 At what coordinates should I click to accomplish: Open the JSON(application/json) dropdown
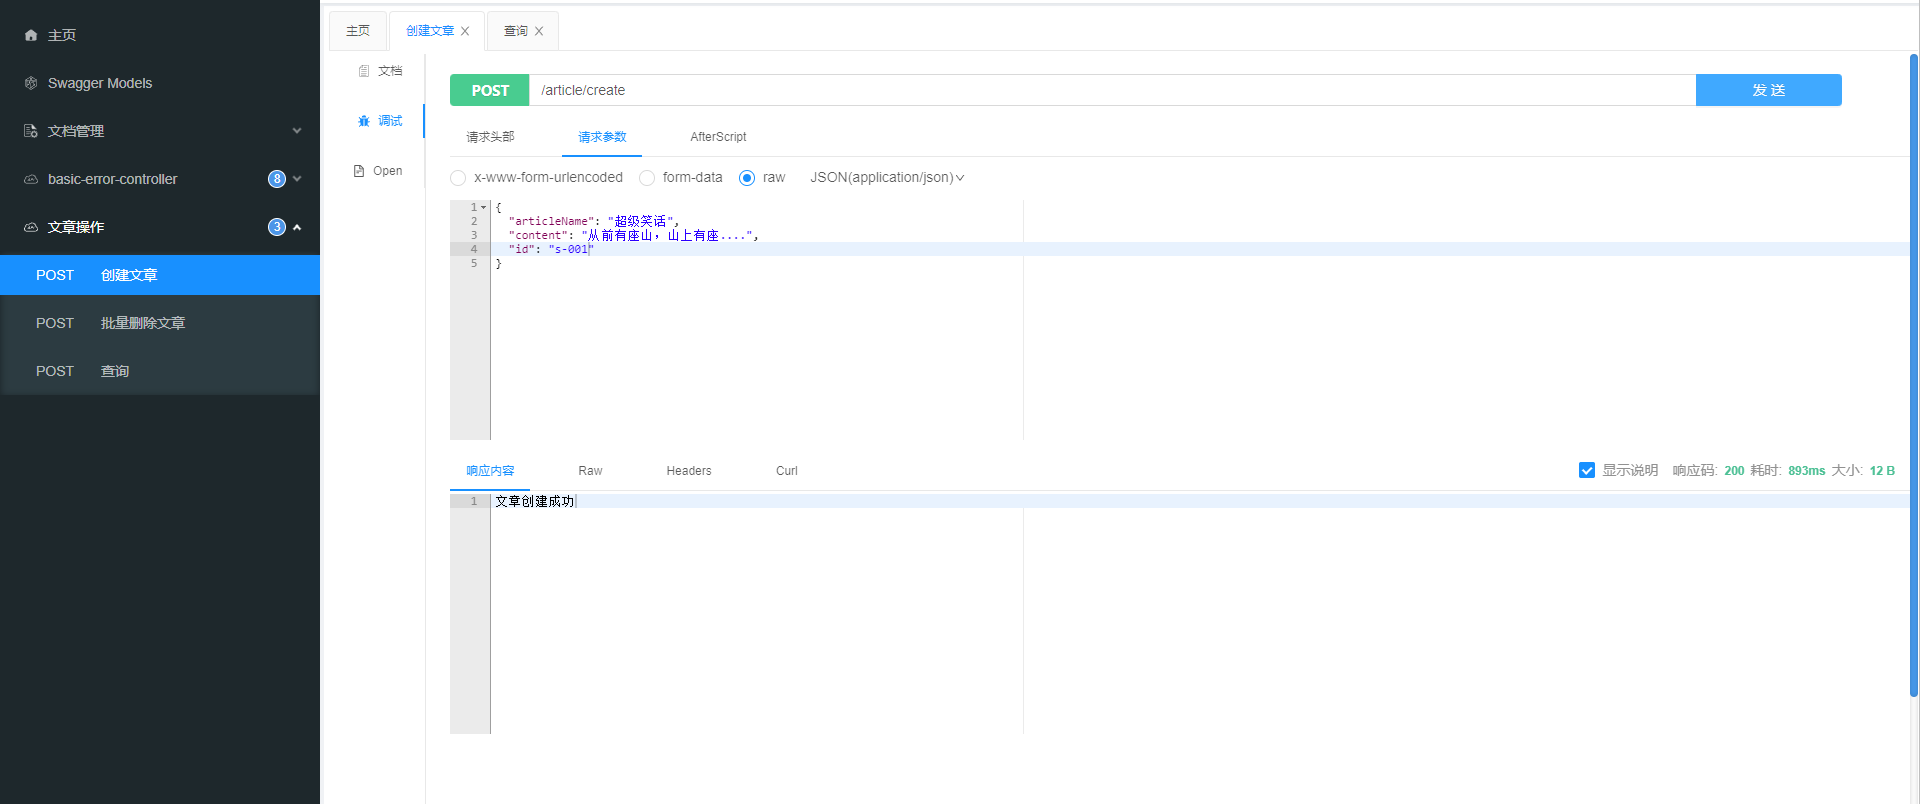coord(887,177)
